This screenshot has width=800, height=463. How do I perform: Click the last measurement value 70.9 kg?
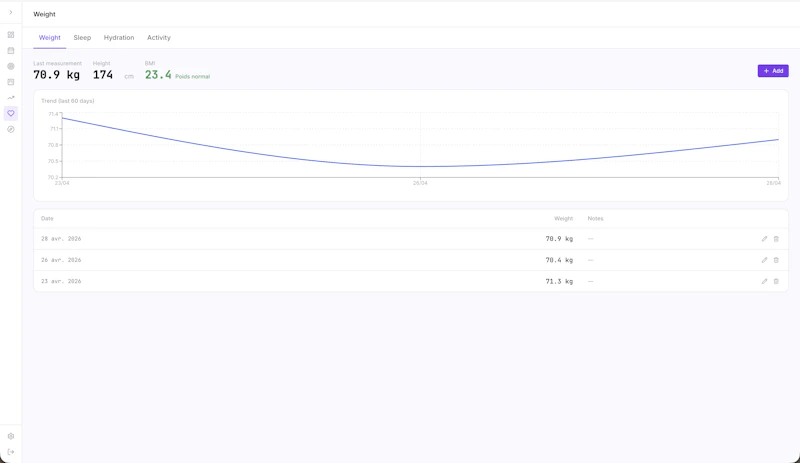click(x=57, y=75)
